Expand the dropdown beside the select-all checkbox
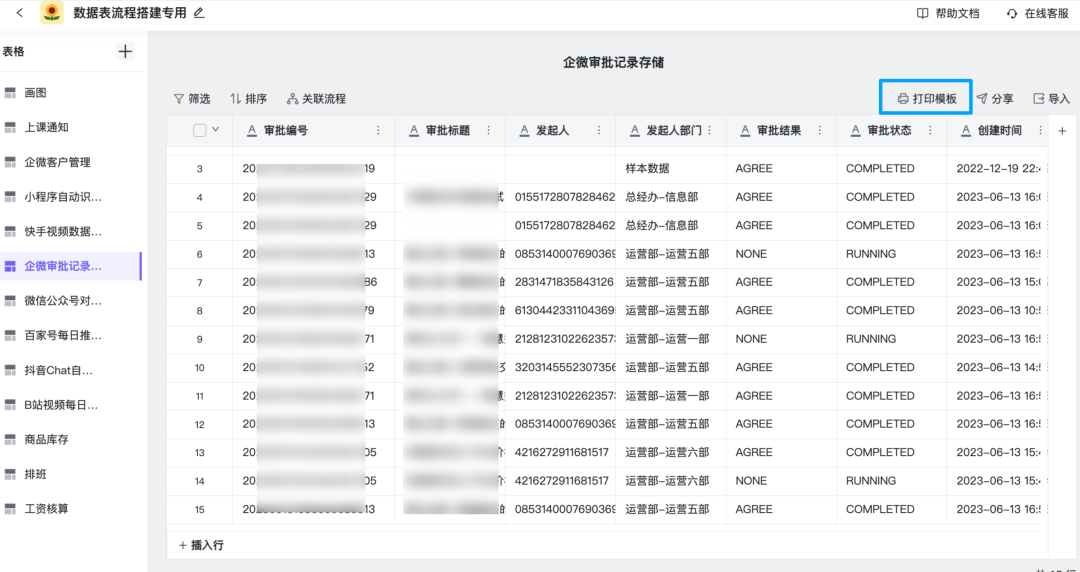 tap(216, 130)
